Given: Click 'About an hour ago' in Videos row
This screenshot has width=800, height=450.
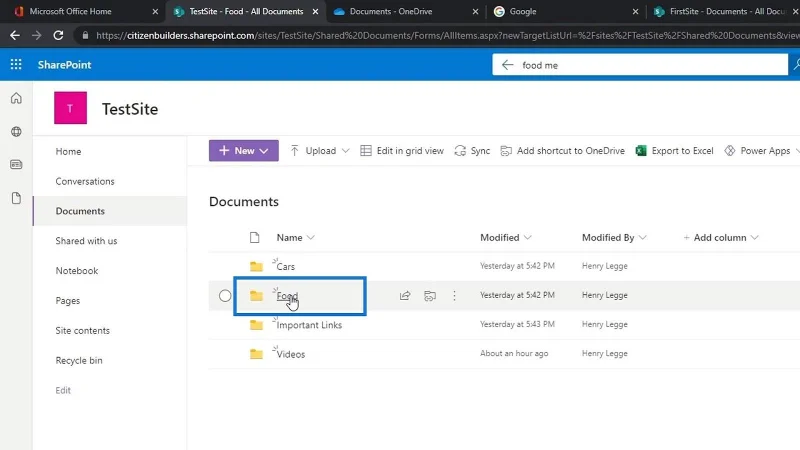Looking at the screenshot, I should 514,353.
